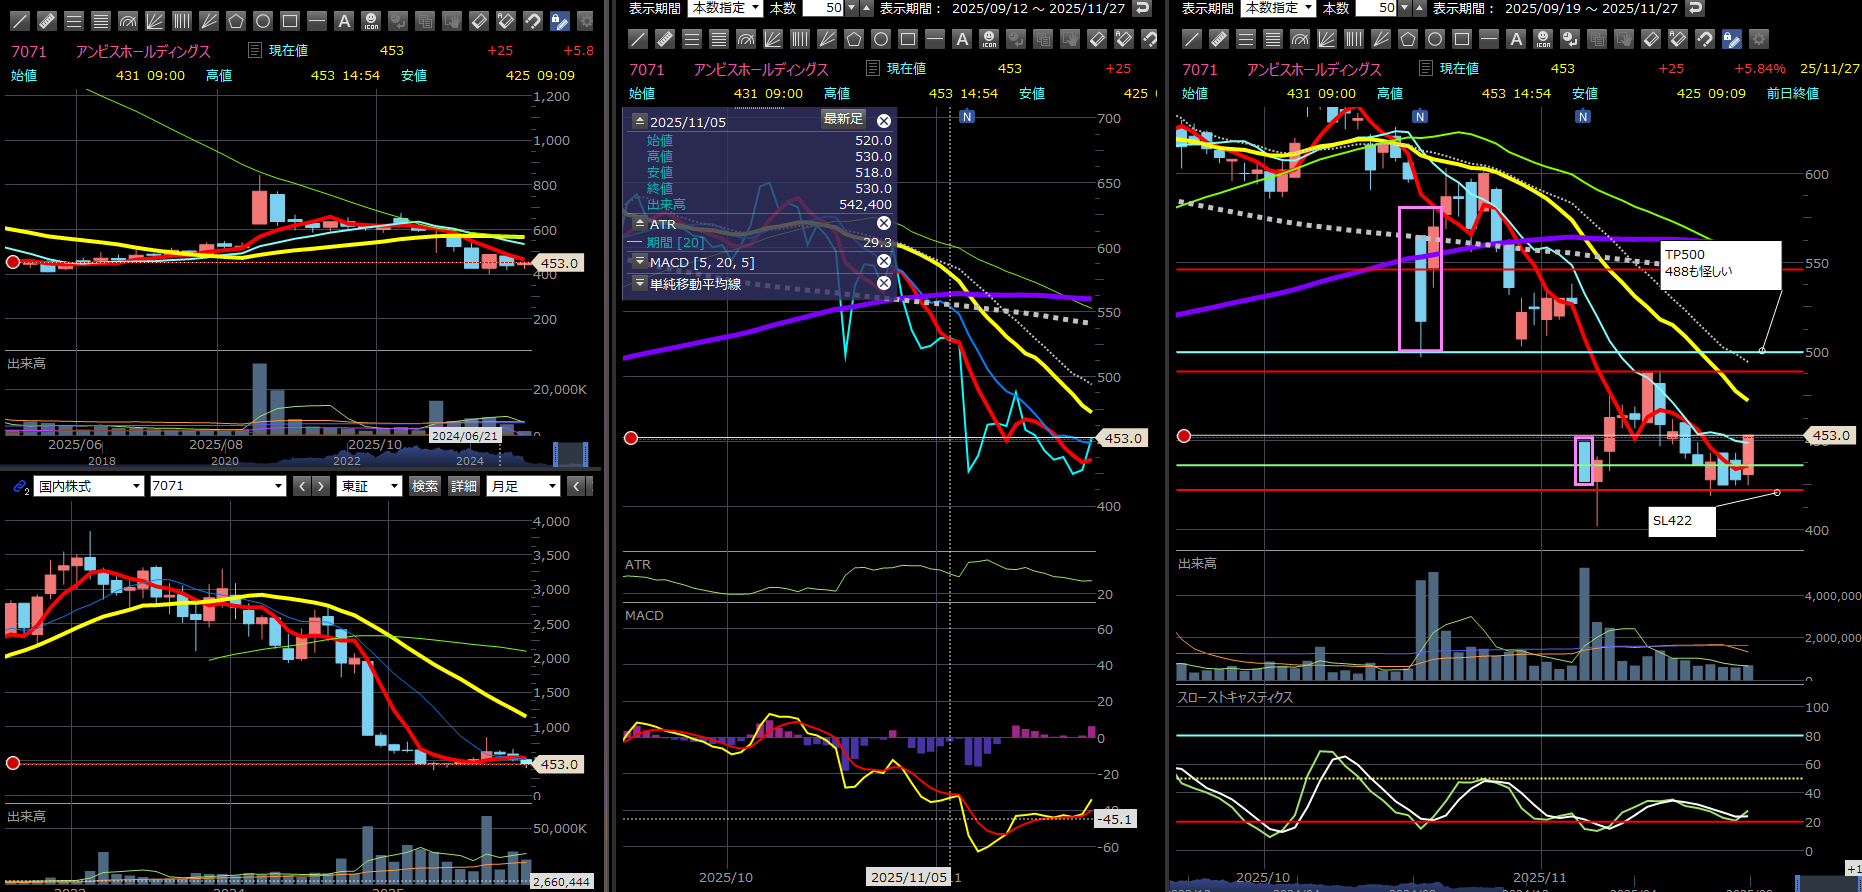Viewport: 1862px width, 892px height.
Task: Select the ruler measurement tool in middle toolbar
Action: click(x=665, y=39)
